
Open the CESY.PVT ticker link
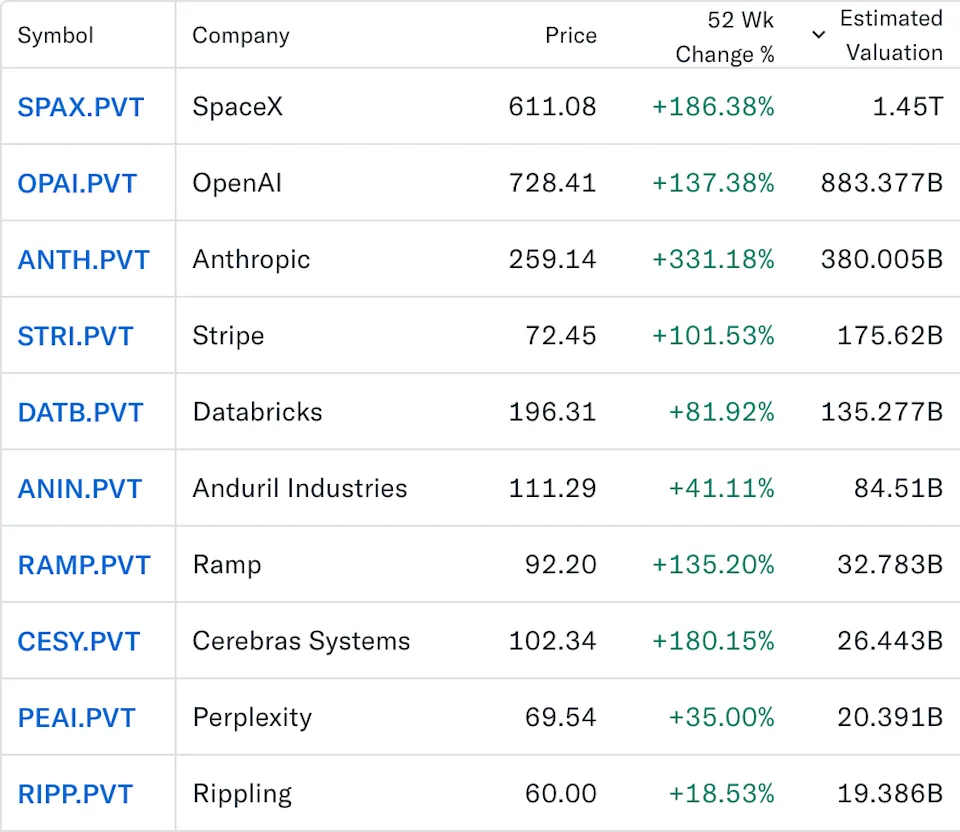79,641
